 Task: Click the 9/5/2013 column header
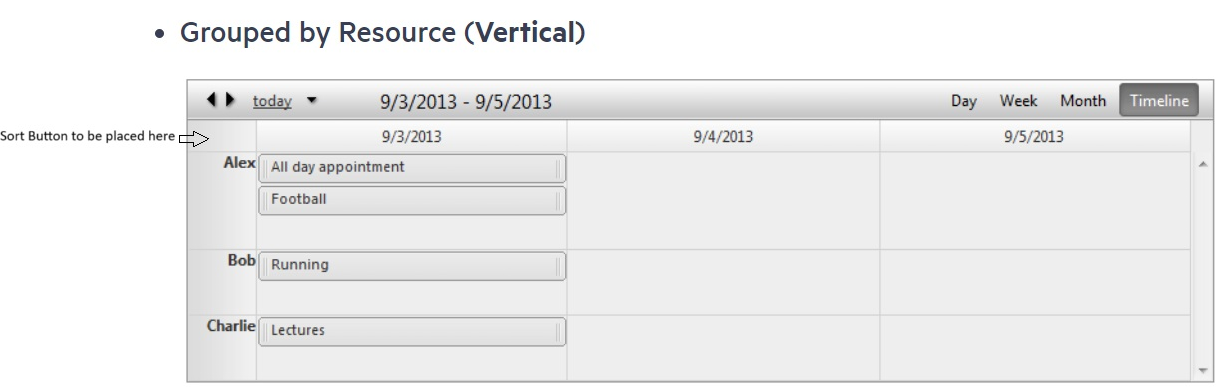point(1034,137)
